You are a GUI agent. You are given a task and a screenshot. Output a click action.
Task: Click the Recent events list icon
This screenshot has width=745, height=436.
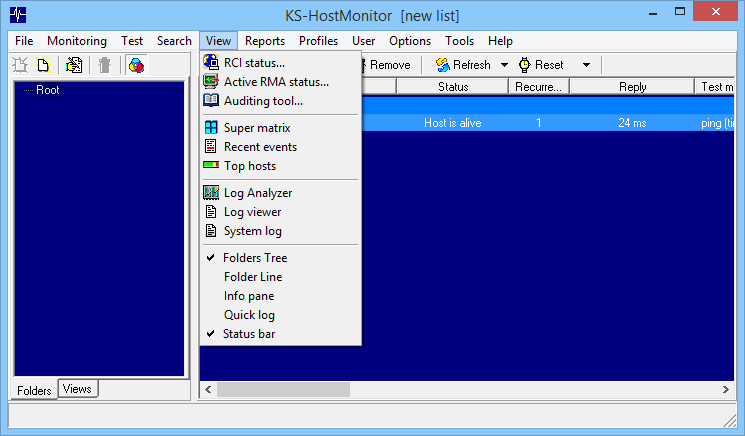click(211, 146)
